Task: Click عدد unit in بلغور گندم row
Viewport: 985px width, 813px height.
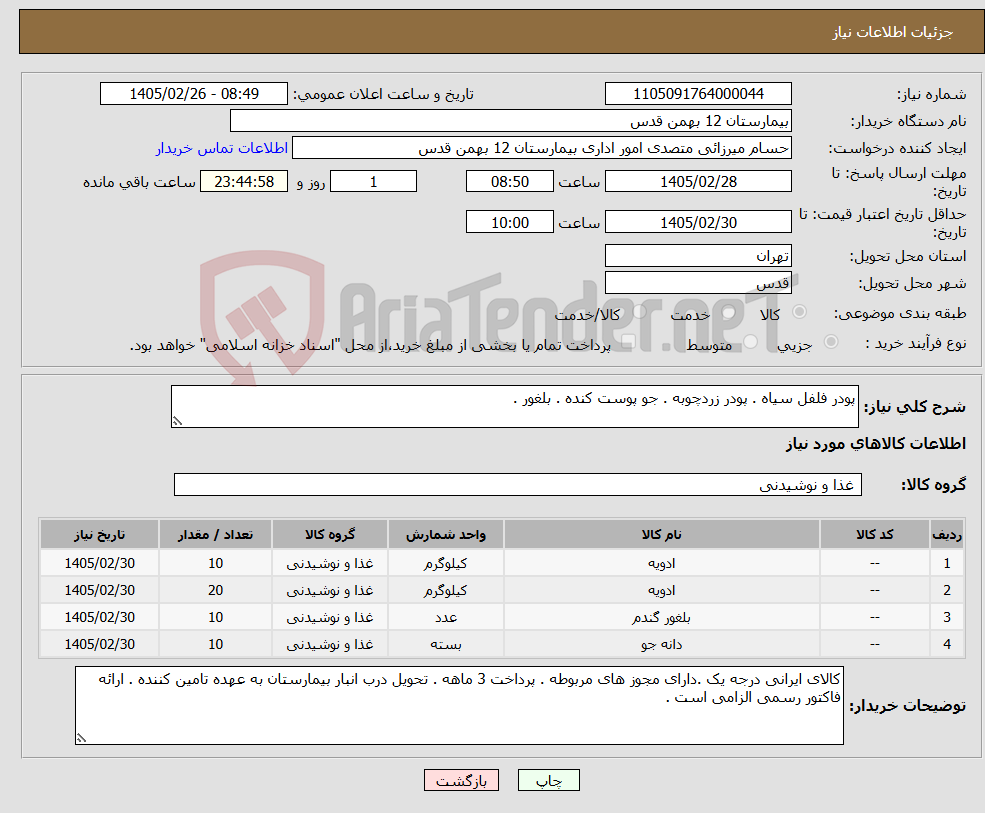Action: (x=445, y=617)
